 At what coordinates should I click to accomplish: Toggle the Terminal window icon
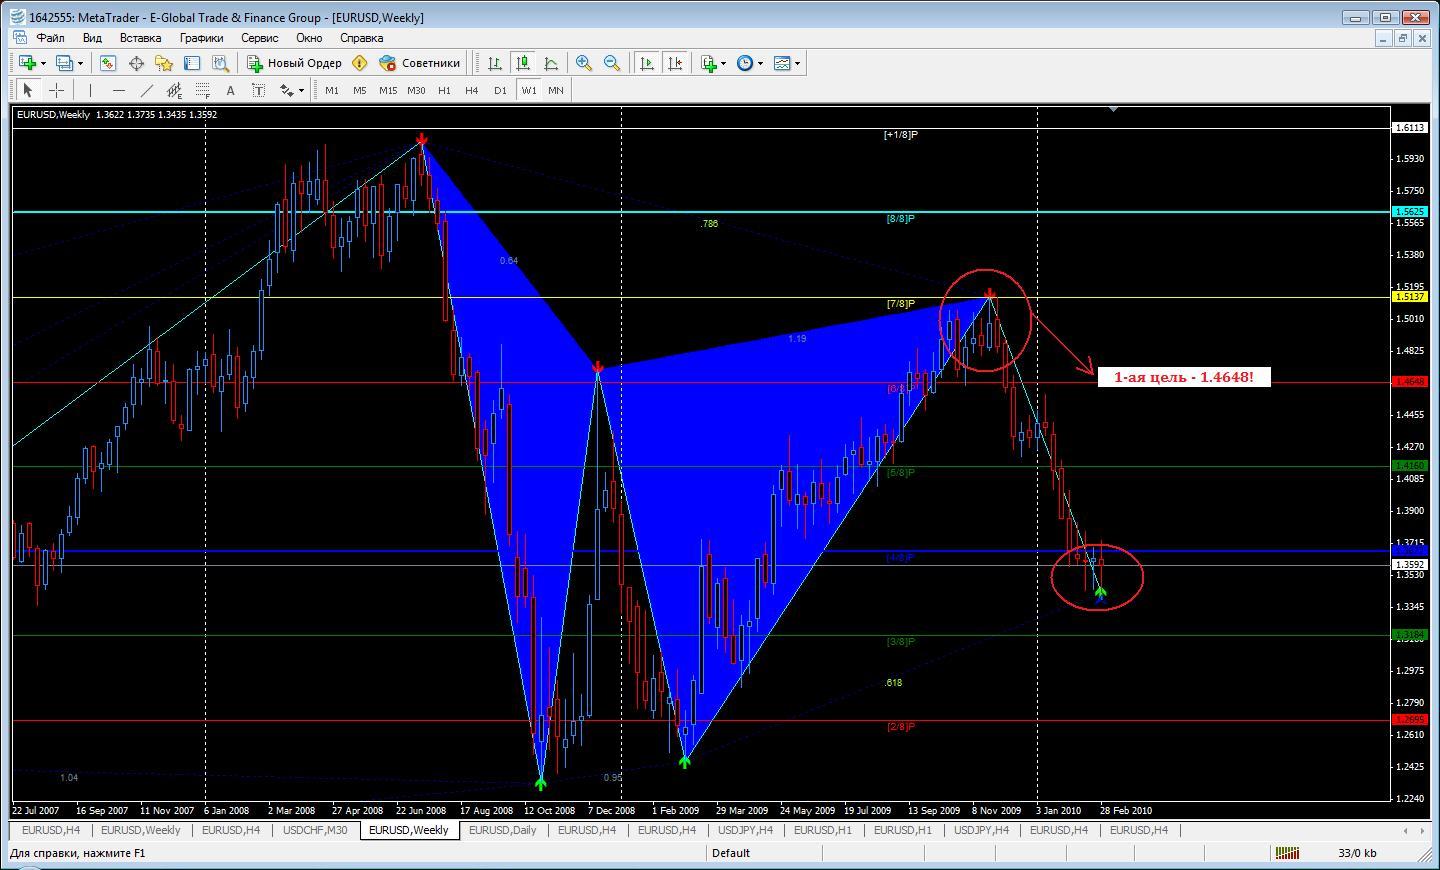[x=192, y=63]
